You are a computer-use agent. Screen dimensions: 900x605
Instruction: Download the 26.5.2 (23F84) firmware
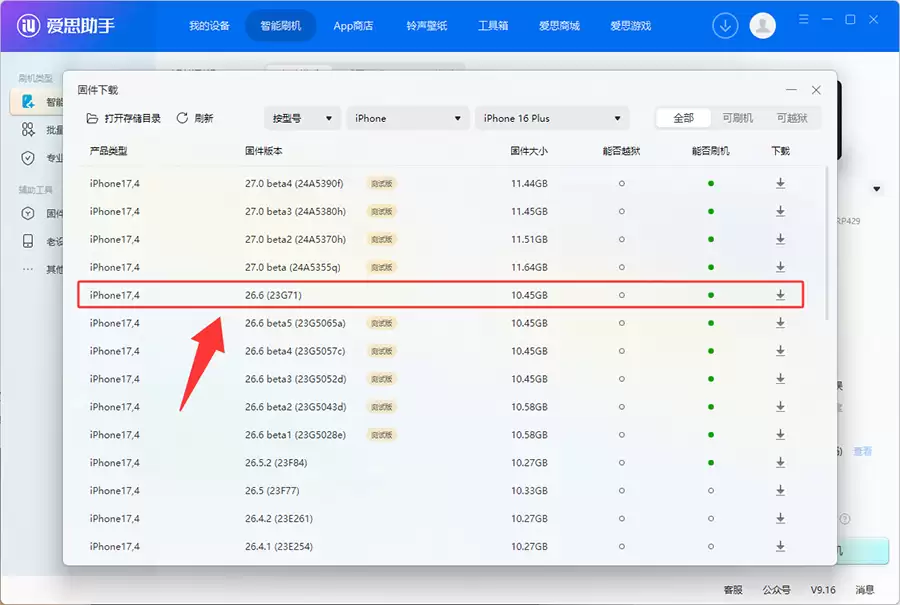(780, 463)
